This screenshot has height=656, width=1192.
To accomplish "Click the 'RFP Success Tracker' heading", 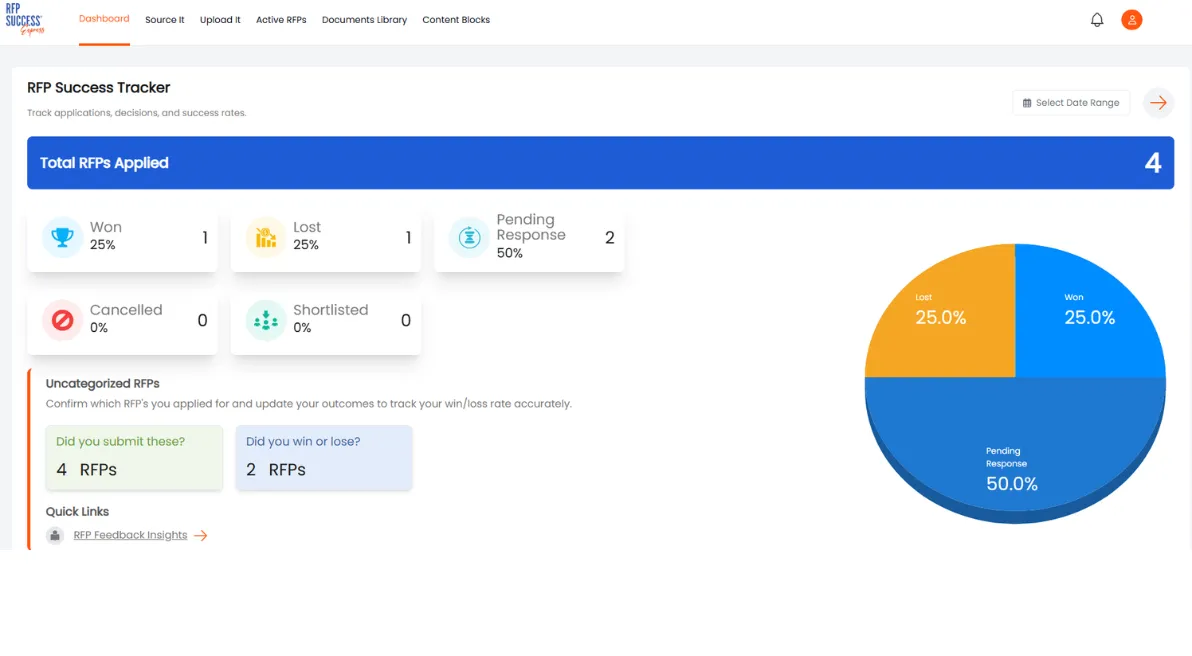I will [x=99, y=87].
